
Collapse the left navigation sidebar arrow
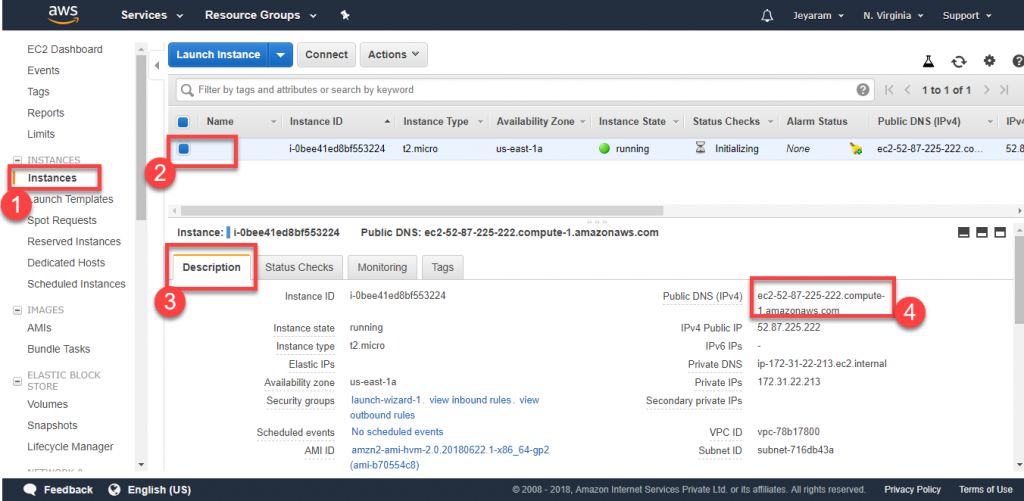point(157,65)
